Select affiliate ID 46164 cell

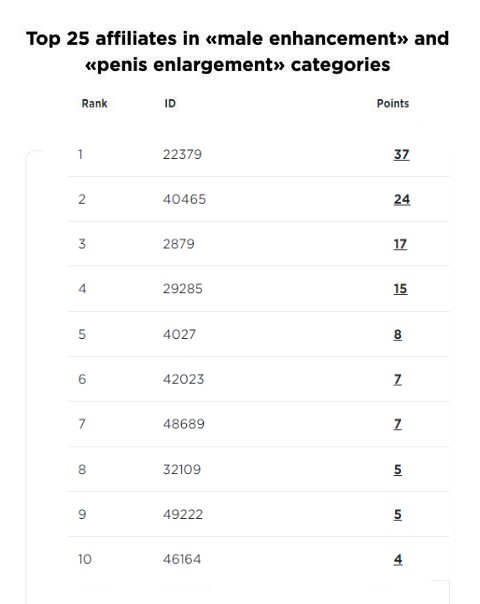pyautogui.click(x=182, y=559)
